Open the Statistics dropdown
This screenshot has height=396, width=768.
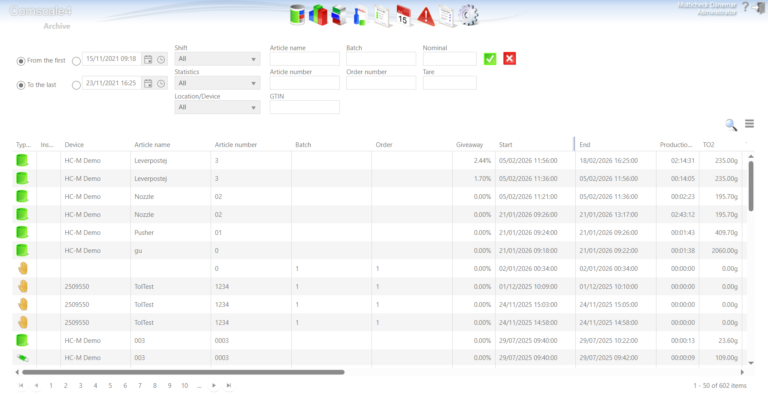click(x=217, y=83)
